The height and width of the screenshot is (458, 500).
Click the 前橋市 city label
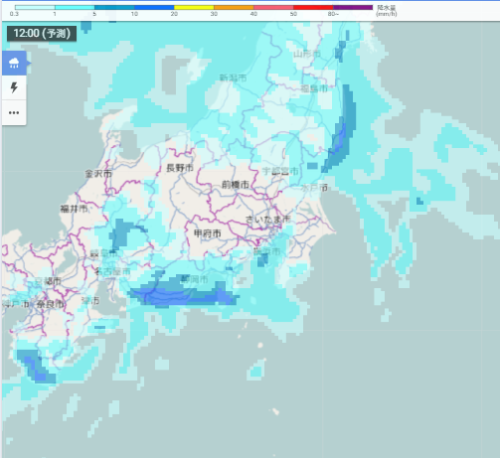(x=235, y=184)
